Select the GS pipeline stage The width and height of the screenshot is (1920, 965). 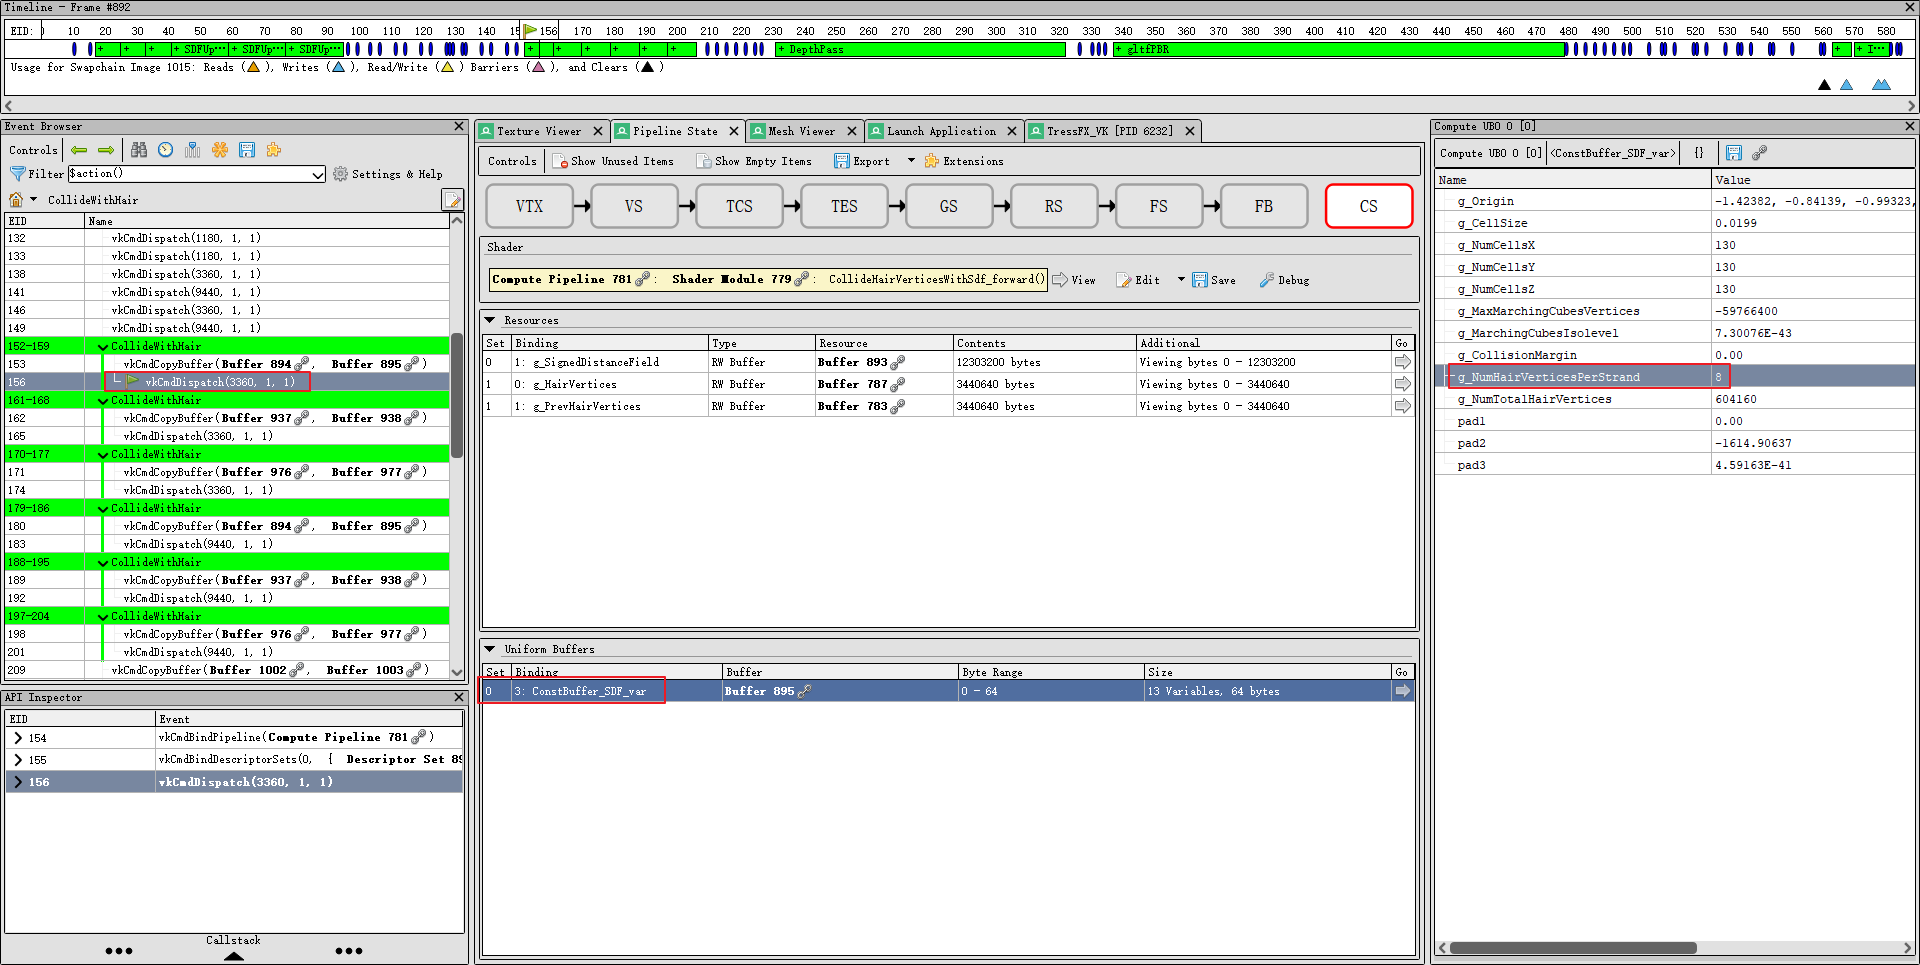[x=949, y=206]
